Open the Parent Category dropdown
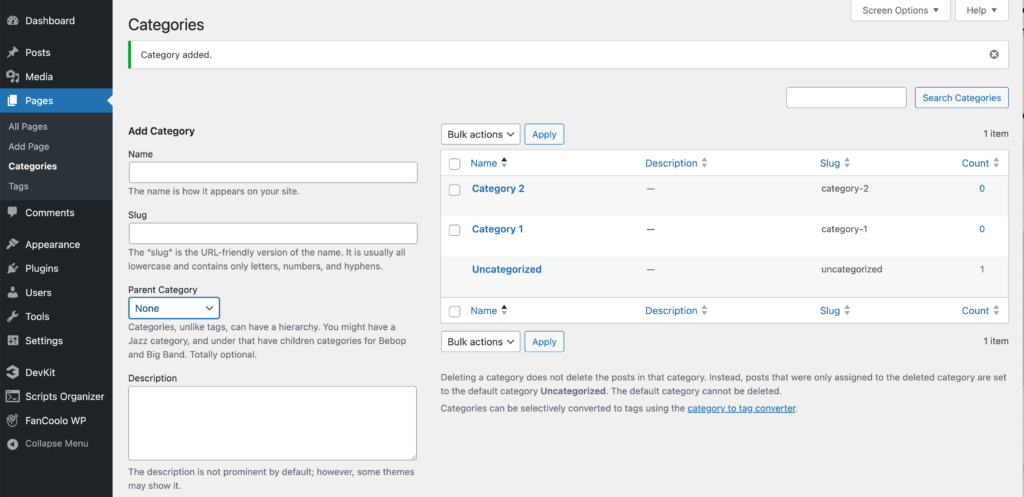This screenshot has height=497, width=1024. (x=174, y=308)
